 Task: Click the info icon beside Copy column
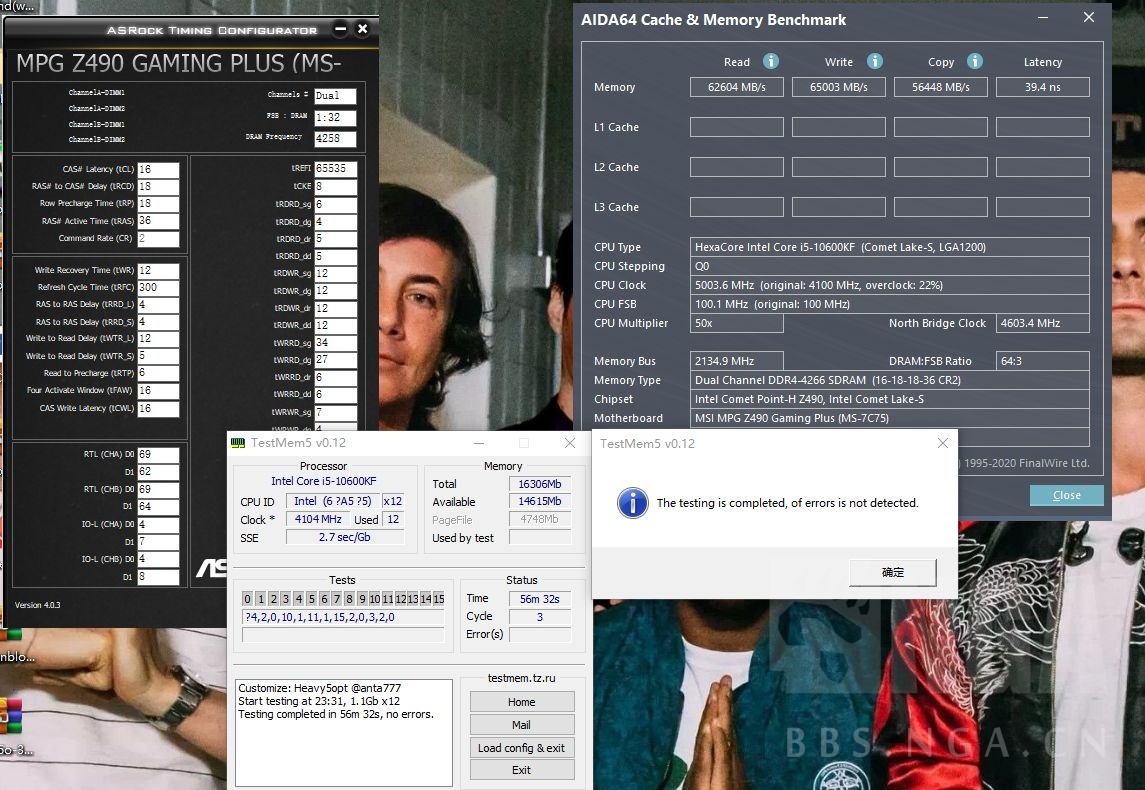coord(974,62)
